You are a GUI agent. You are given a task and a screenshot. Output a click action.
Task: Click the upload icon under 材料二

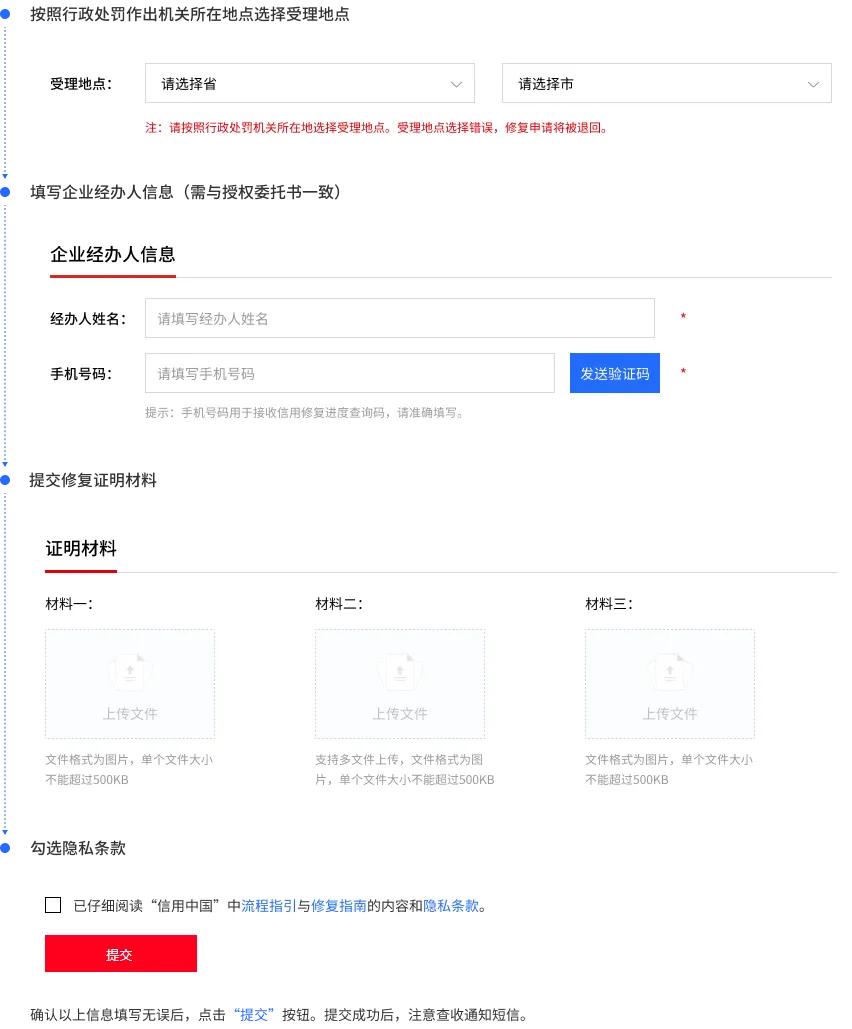[400, 672]
